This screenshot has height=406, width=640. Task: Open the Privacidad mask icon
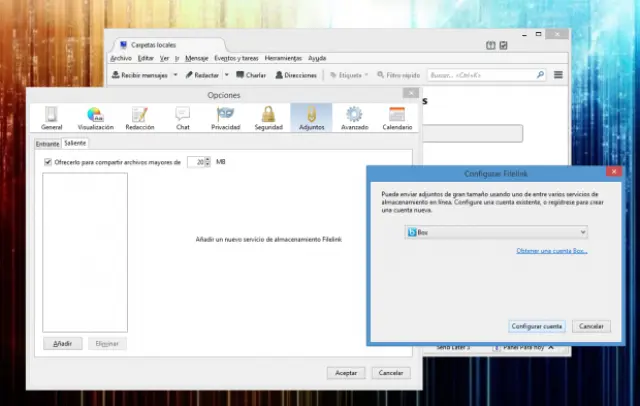click(x=225, y=118)
